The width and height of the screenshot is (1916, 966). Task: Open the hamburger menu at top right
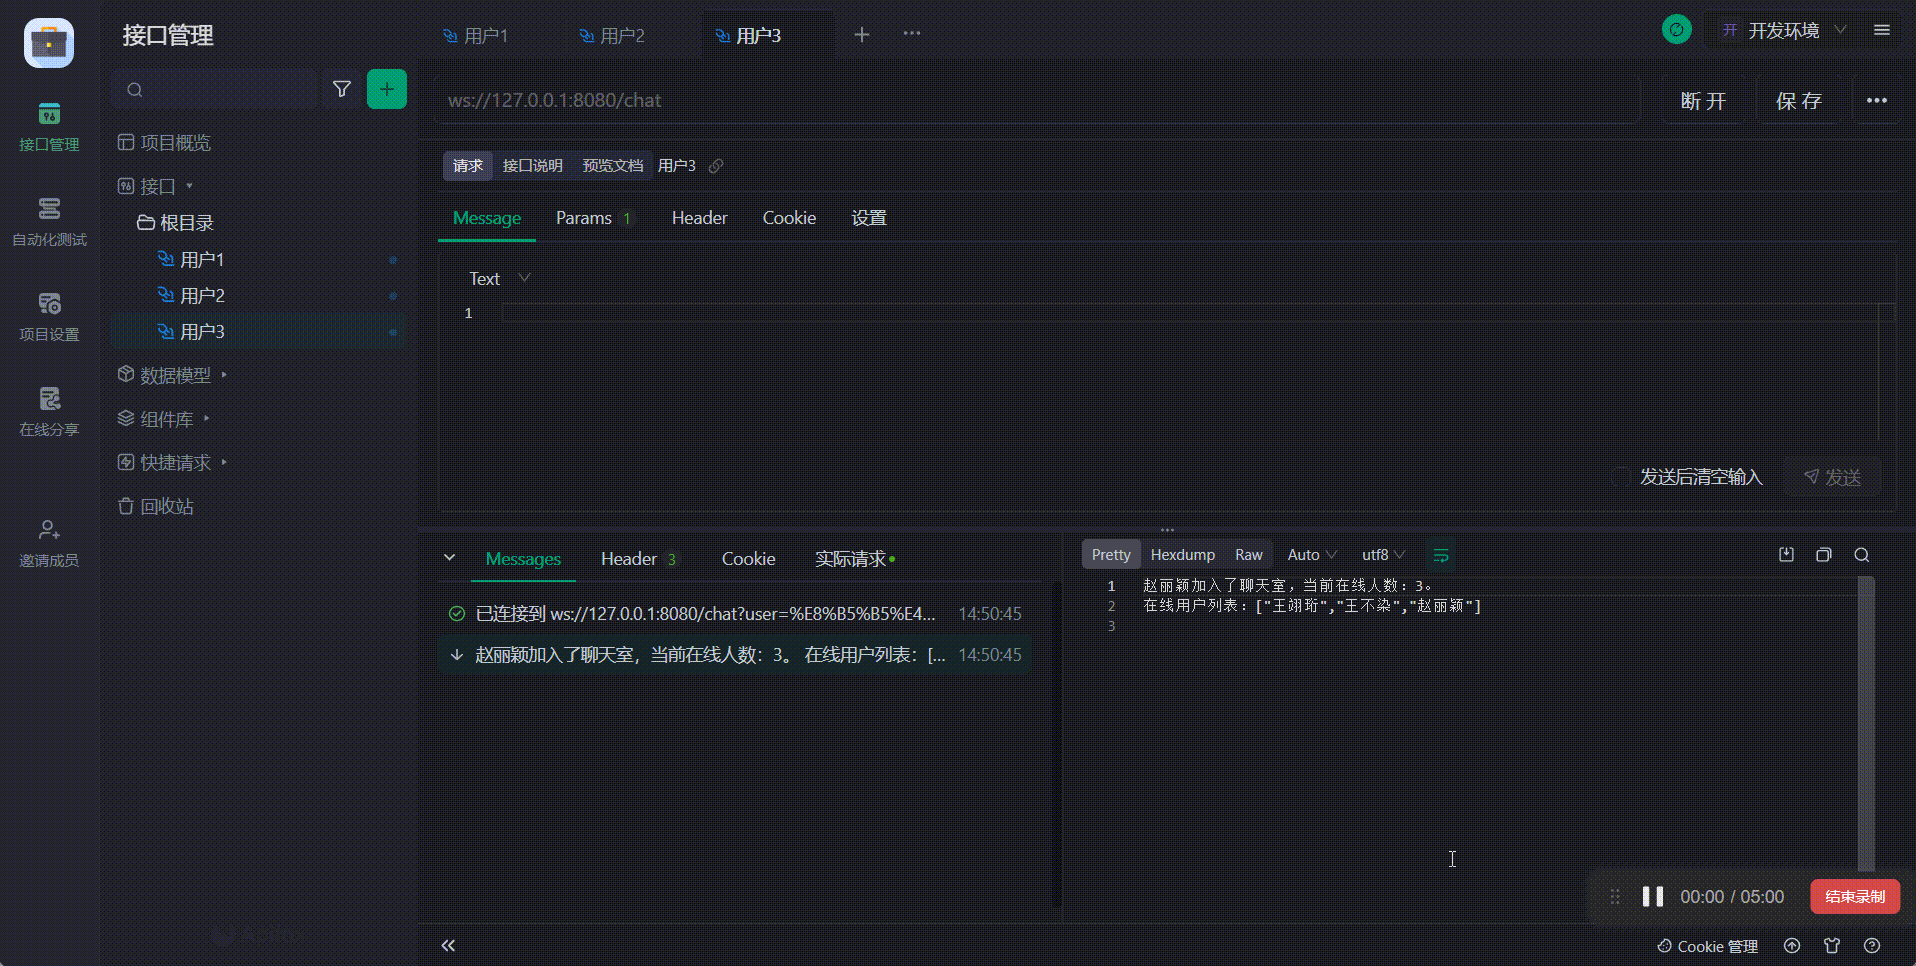pyautogui.click(x=1882, y=30)
